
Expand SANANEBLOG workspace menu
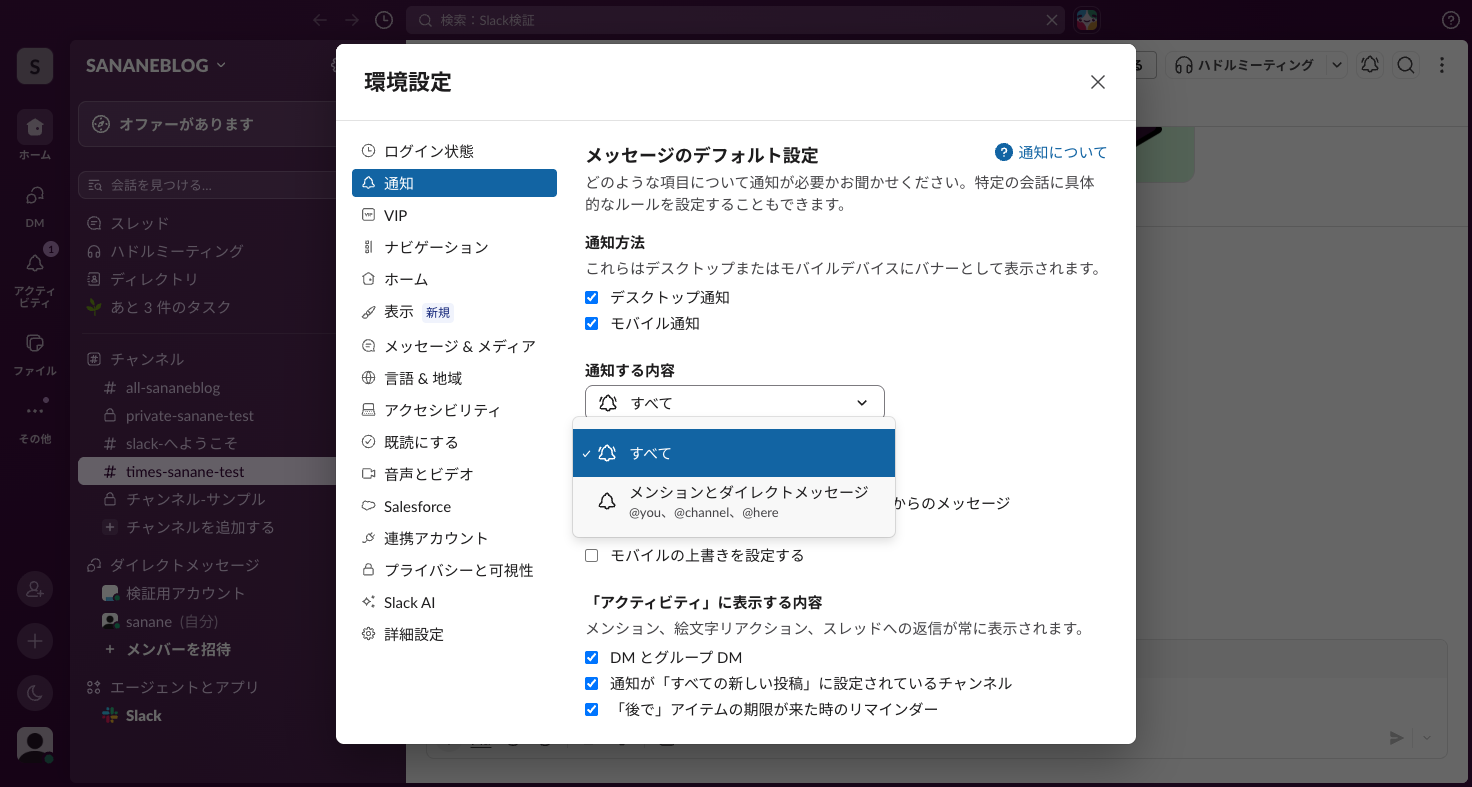(x=156, y=65)
